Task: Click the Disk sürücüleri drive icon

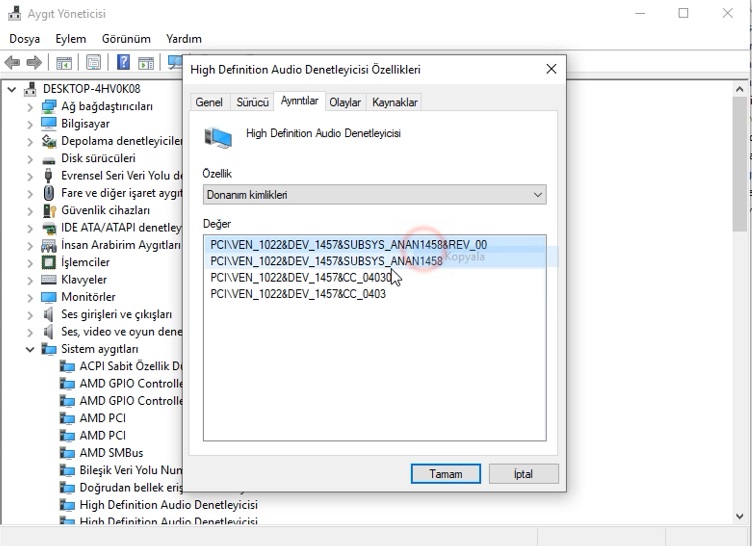Action: (48, 159)
